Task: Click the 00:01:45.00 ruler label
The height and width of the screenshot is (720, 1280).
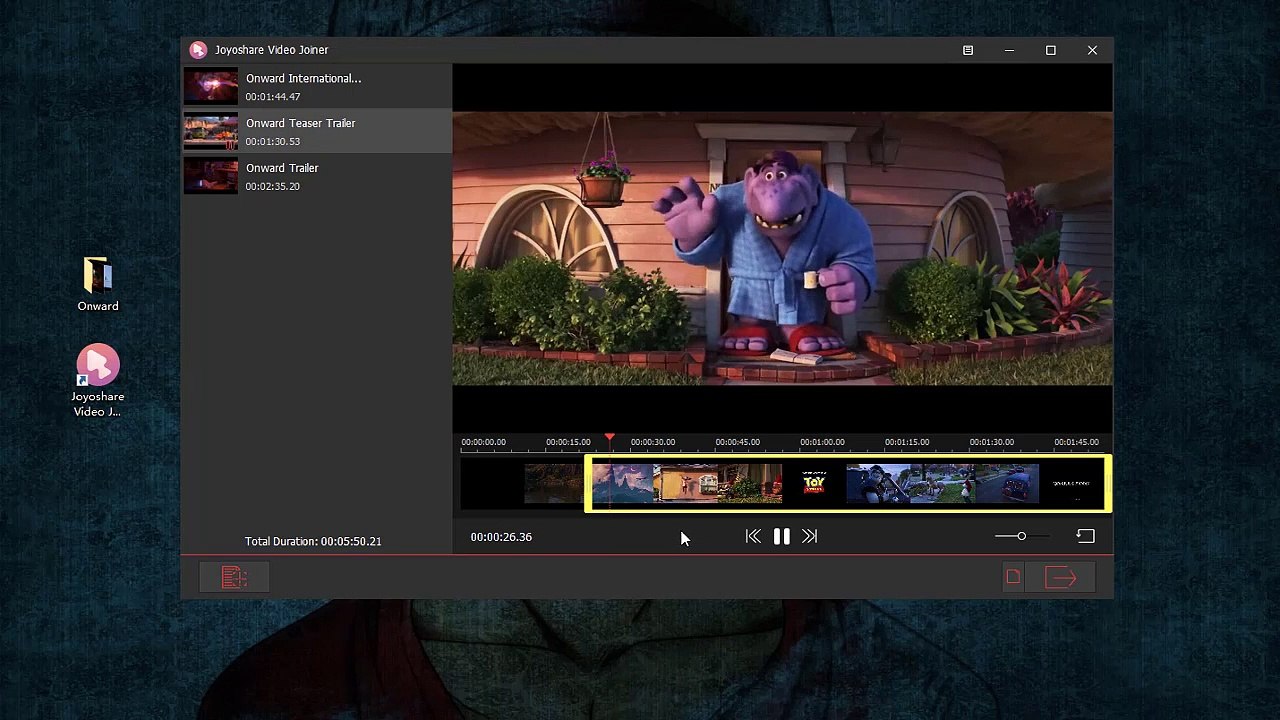Action: pyautogui.click(x=1076, y=442)
